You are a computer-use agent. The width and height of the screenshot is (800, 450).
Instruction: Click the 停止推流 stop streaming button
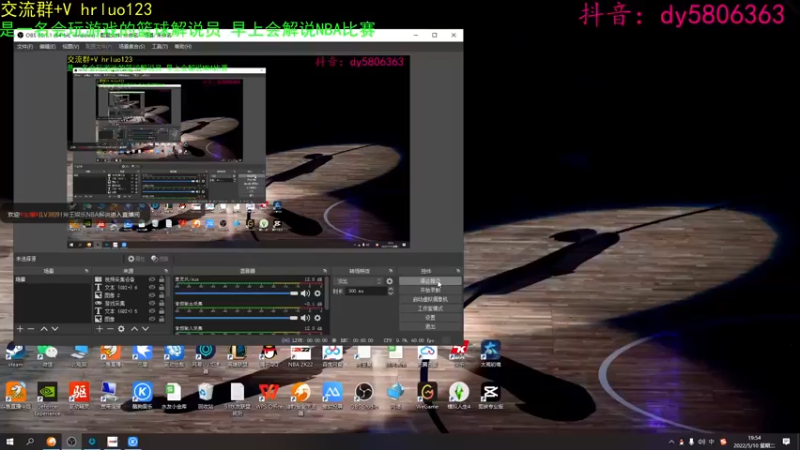tap(430, 281)
